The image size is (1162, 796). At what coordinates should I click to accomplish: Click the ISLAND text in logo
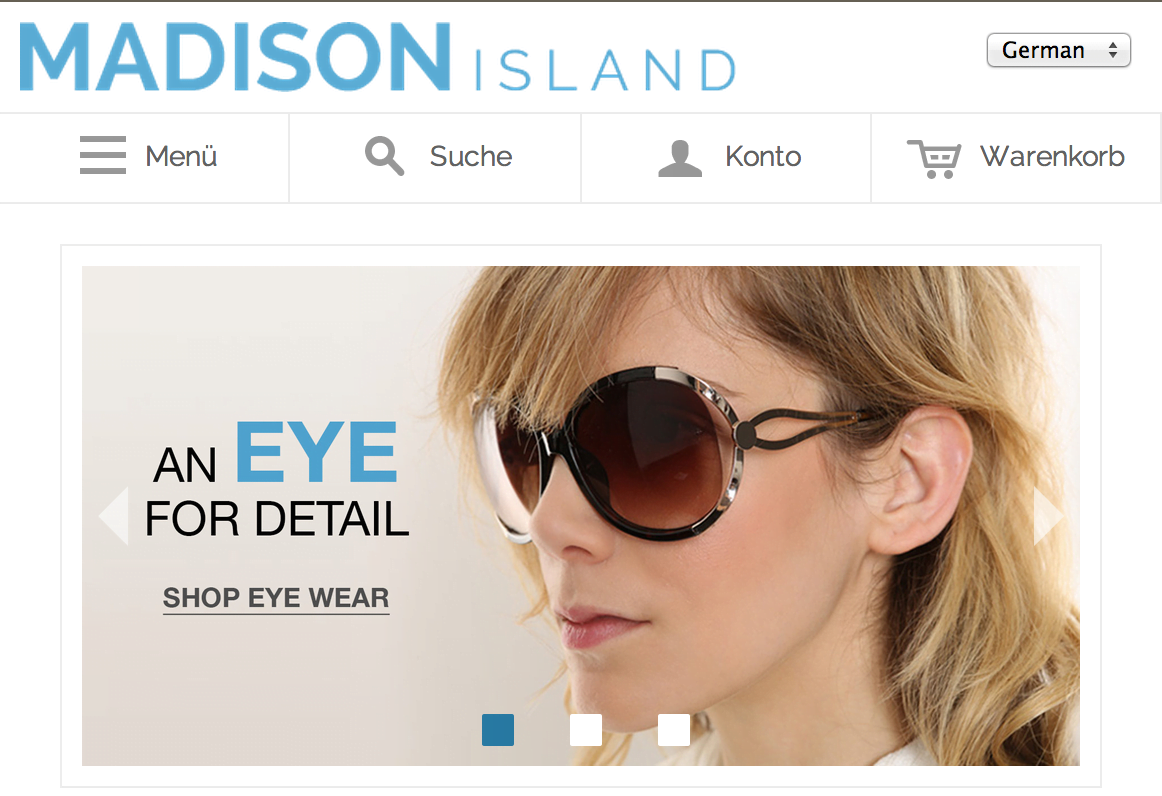click(x=605, y=70)
